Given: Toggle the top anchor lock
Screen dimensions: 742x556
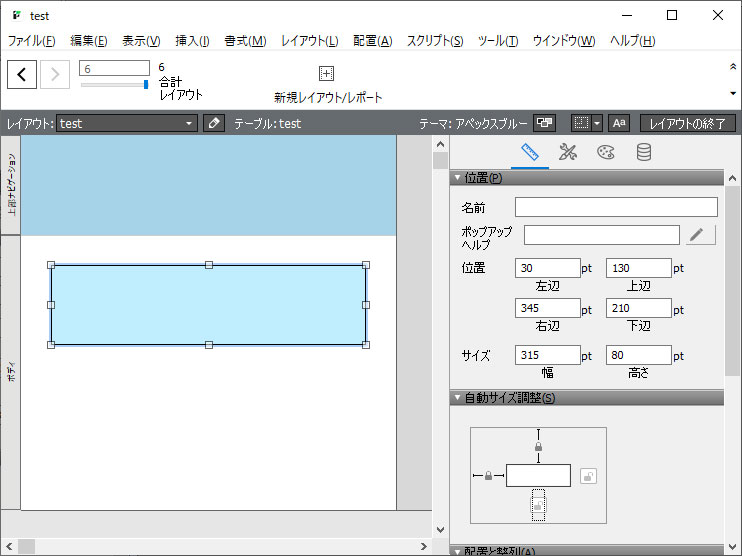Looking at the screenshot, I should pyautogui.click(x=539, y=446).
